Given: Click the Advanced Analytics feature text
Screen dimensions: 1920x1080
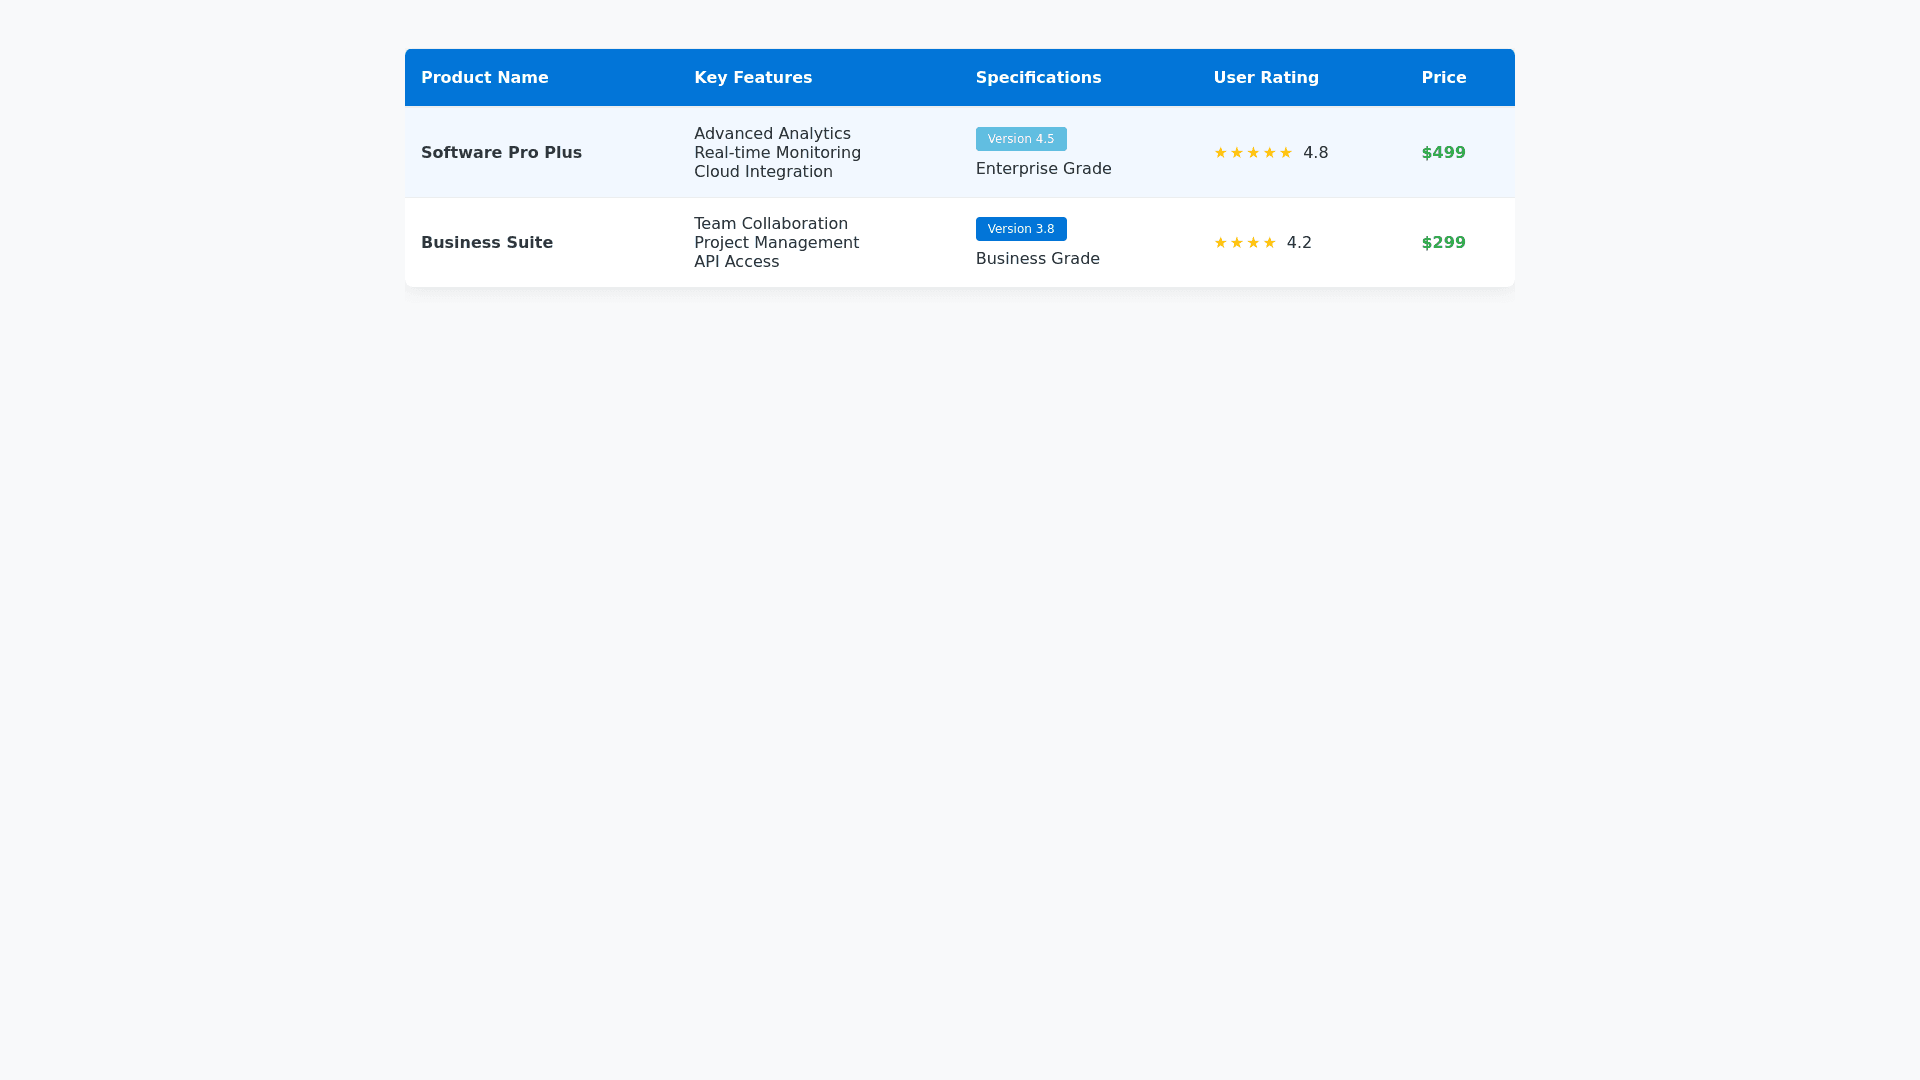Looking at the screenshot, I should point(772,134).
